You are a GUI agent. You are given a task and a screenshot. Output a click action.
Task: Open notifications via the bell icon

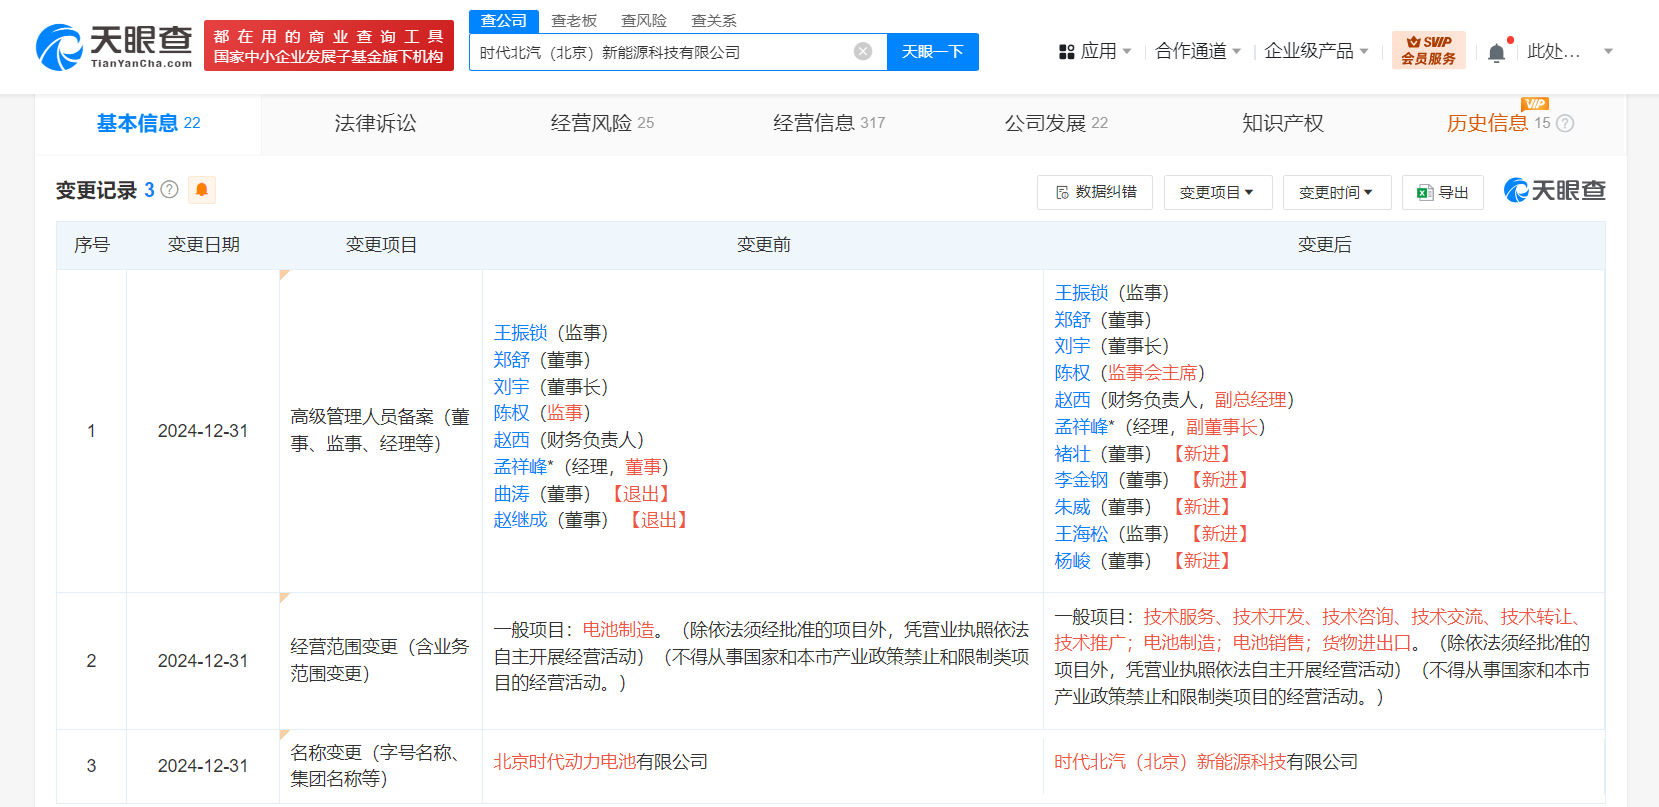[1496, 52]
